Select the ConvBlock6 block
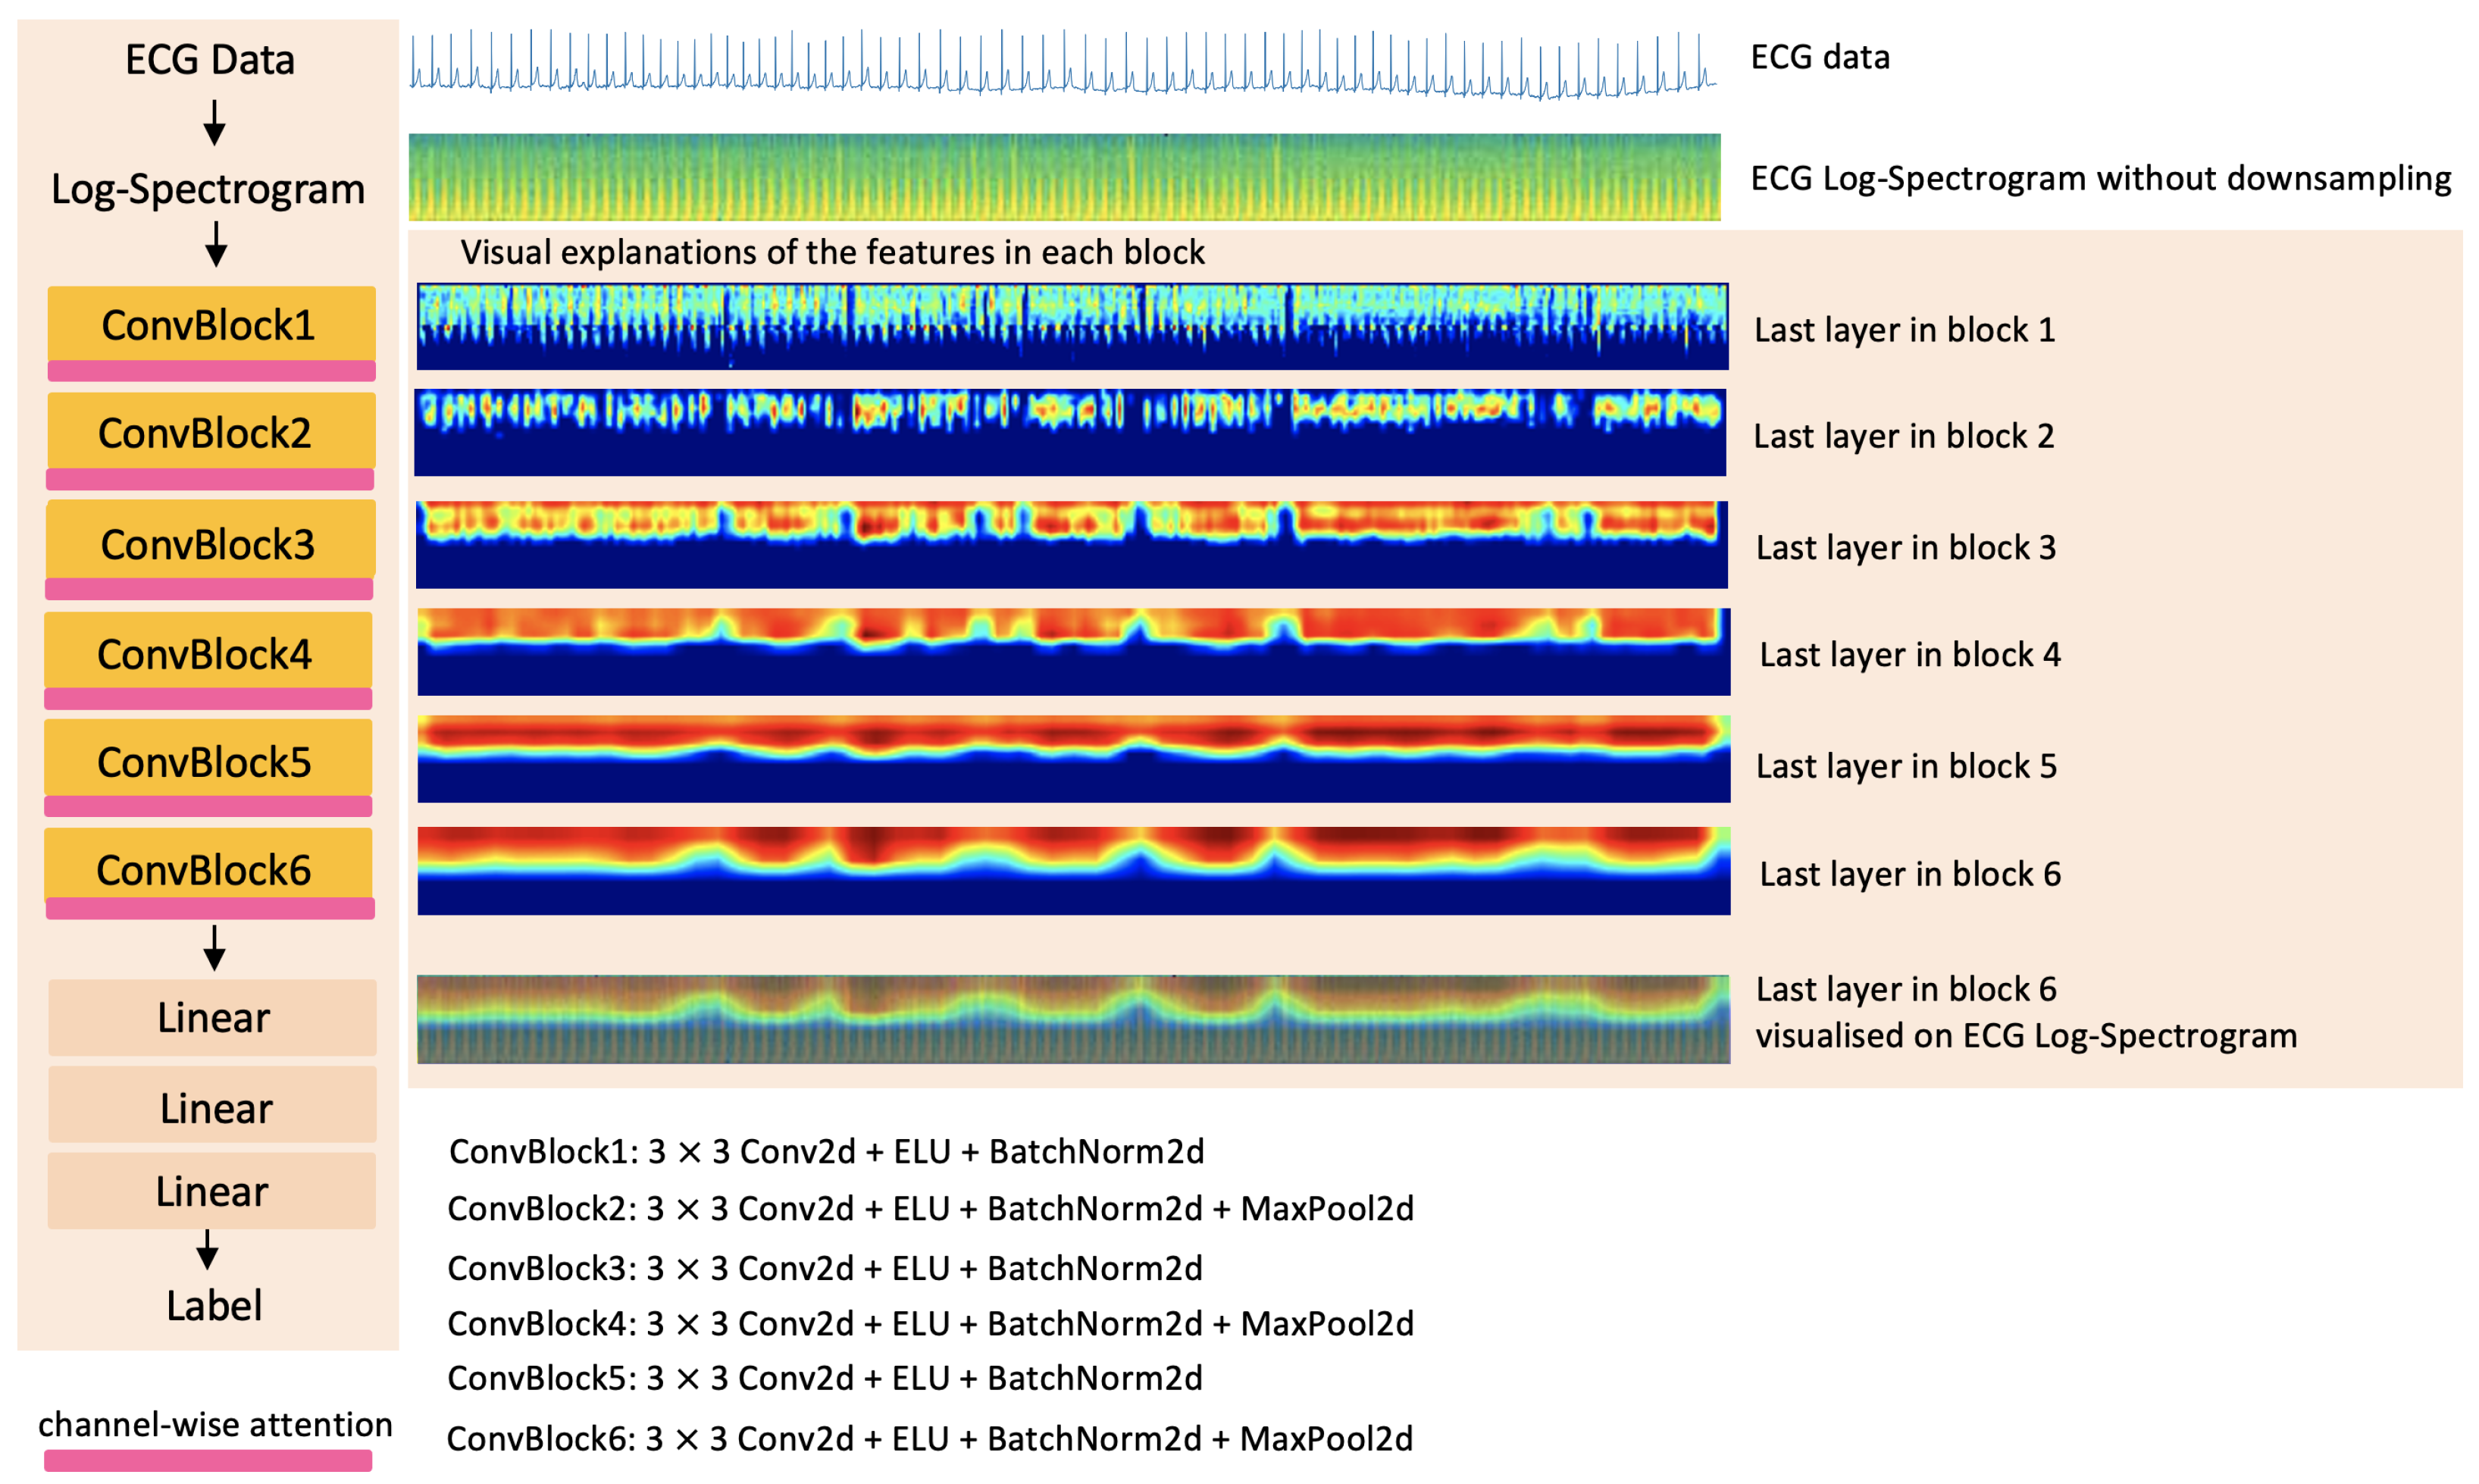This screenshot has height=1484, width=2479. pos(208,865)
